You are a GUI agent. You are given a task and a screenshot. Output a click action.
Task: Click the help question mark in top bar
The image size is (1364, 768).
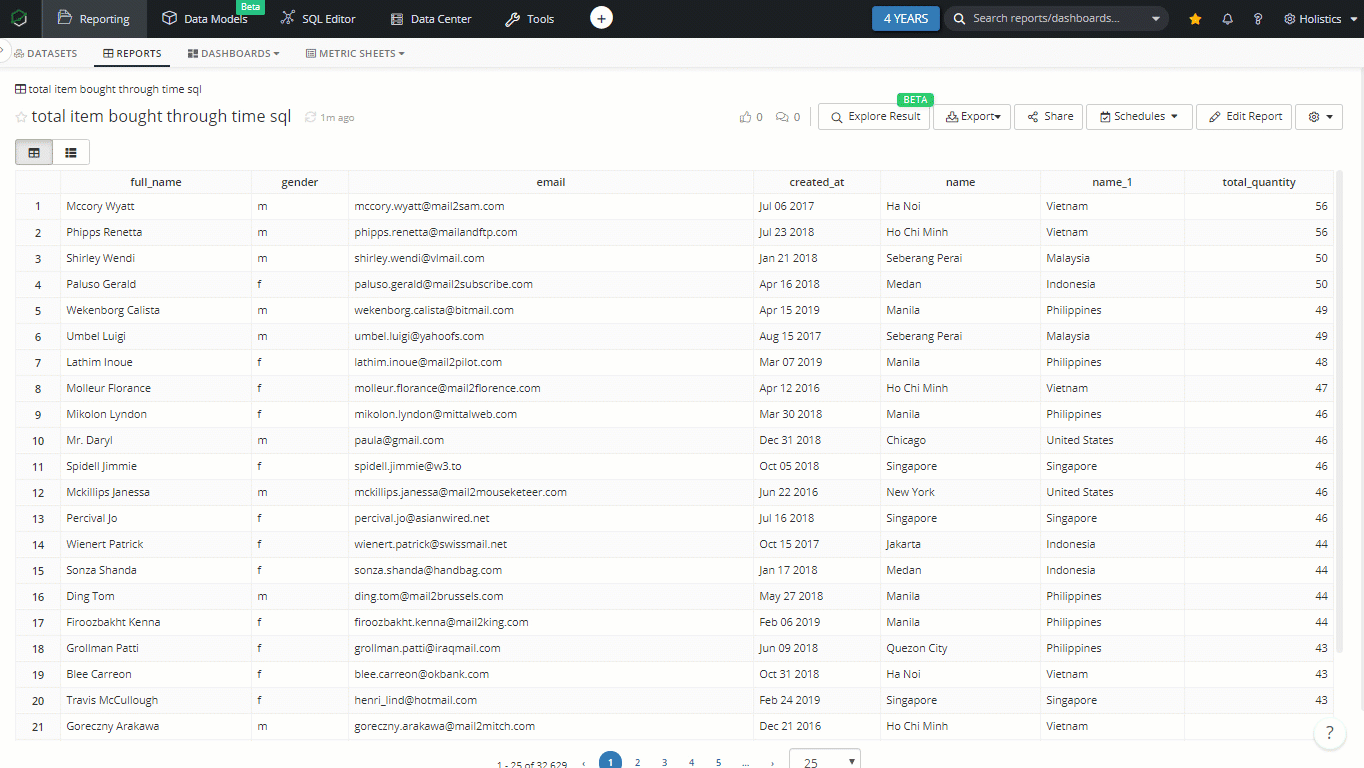click(x=1258, y=19)
